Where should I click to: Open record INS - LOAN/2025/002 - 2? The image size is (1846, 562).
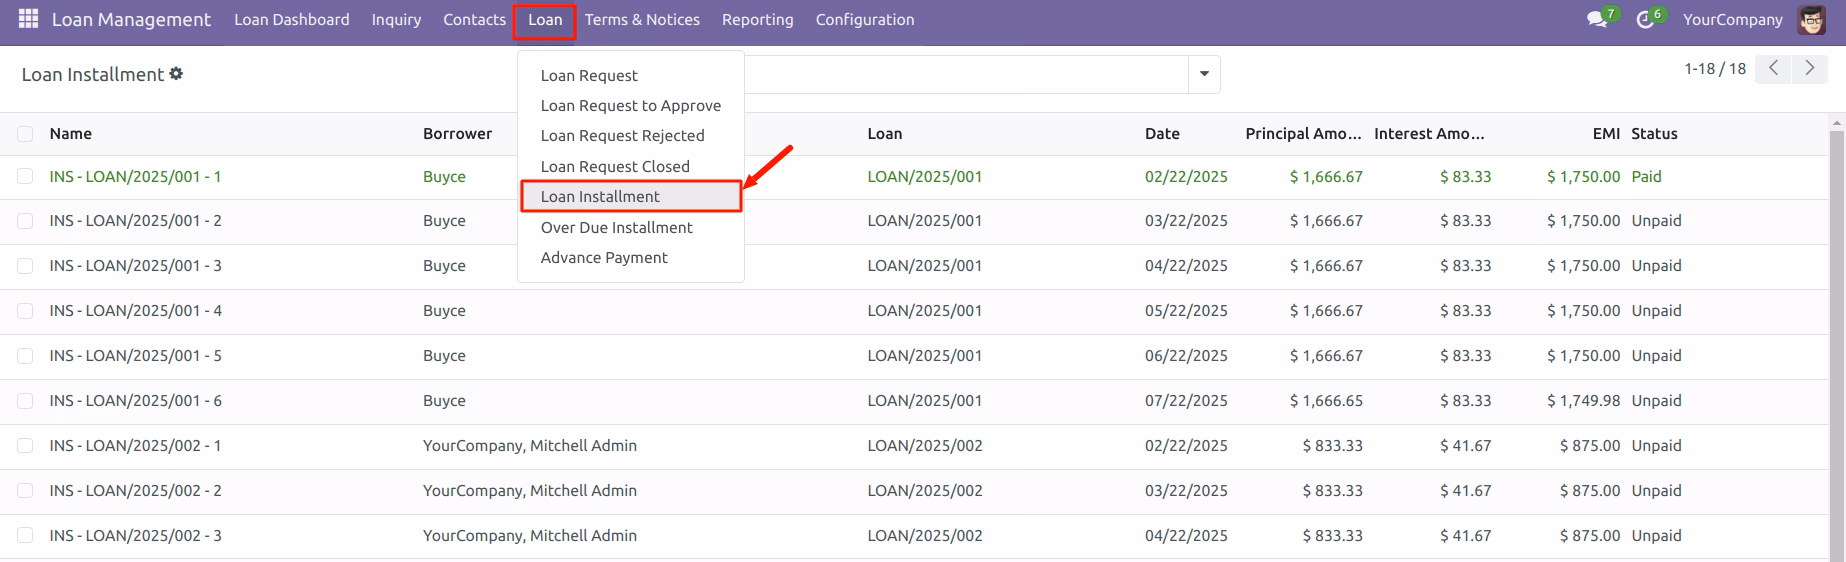pos(135,491)
